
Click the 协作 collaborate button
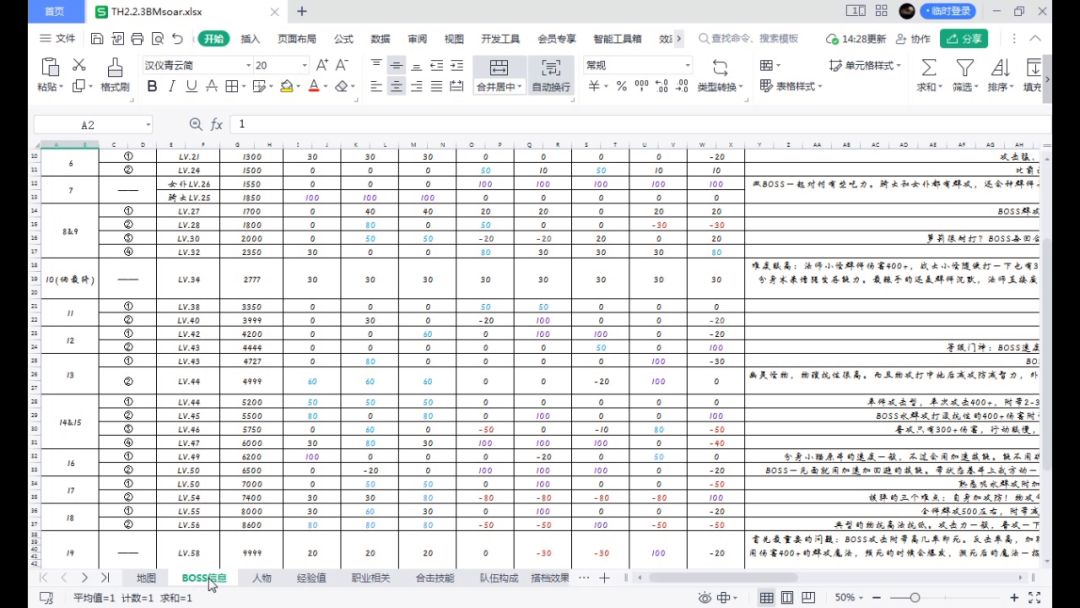(913, 39)
